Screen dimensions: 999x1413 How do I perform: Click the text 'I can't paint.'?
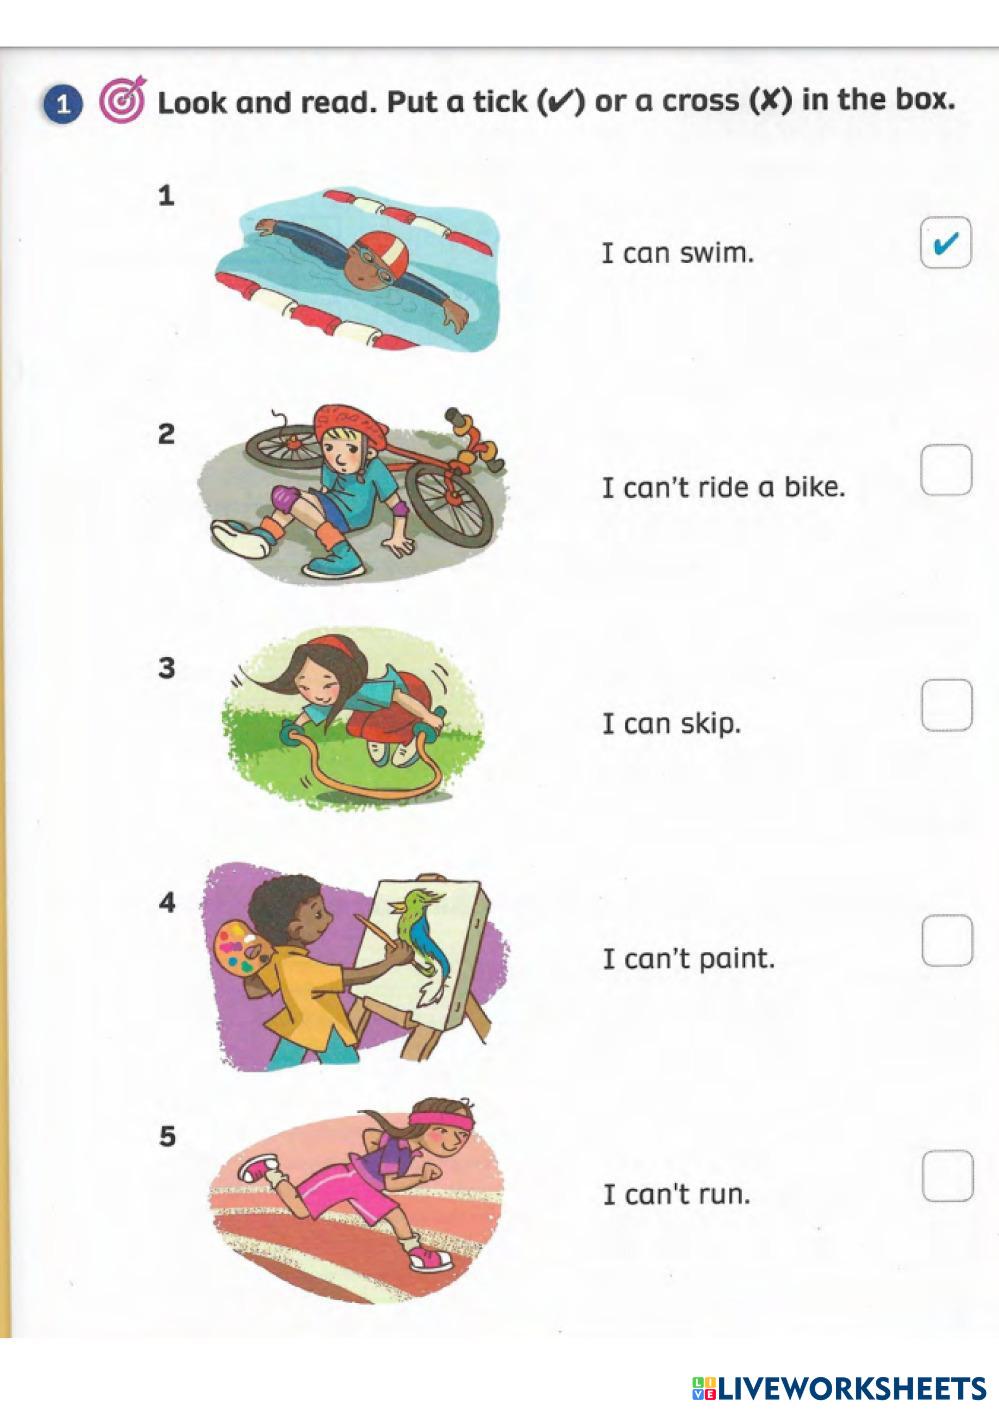(x=688, y=959)
